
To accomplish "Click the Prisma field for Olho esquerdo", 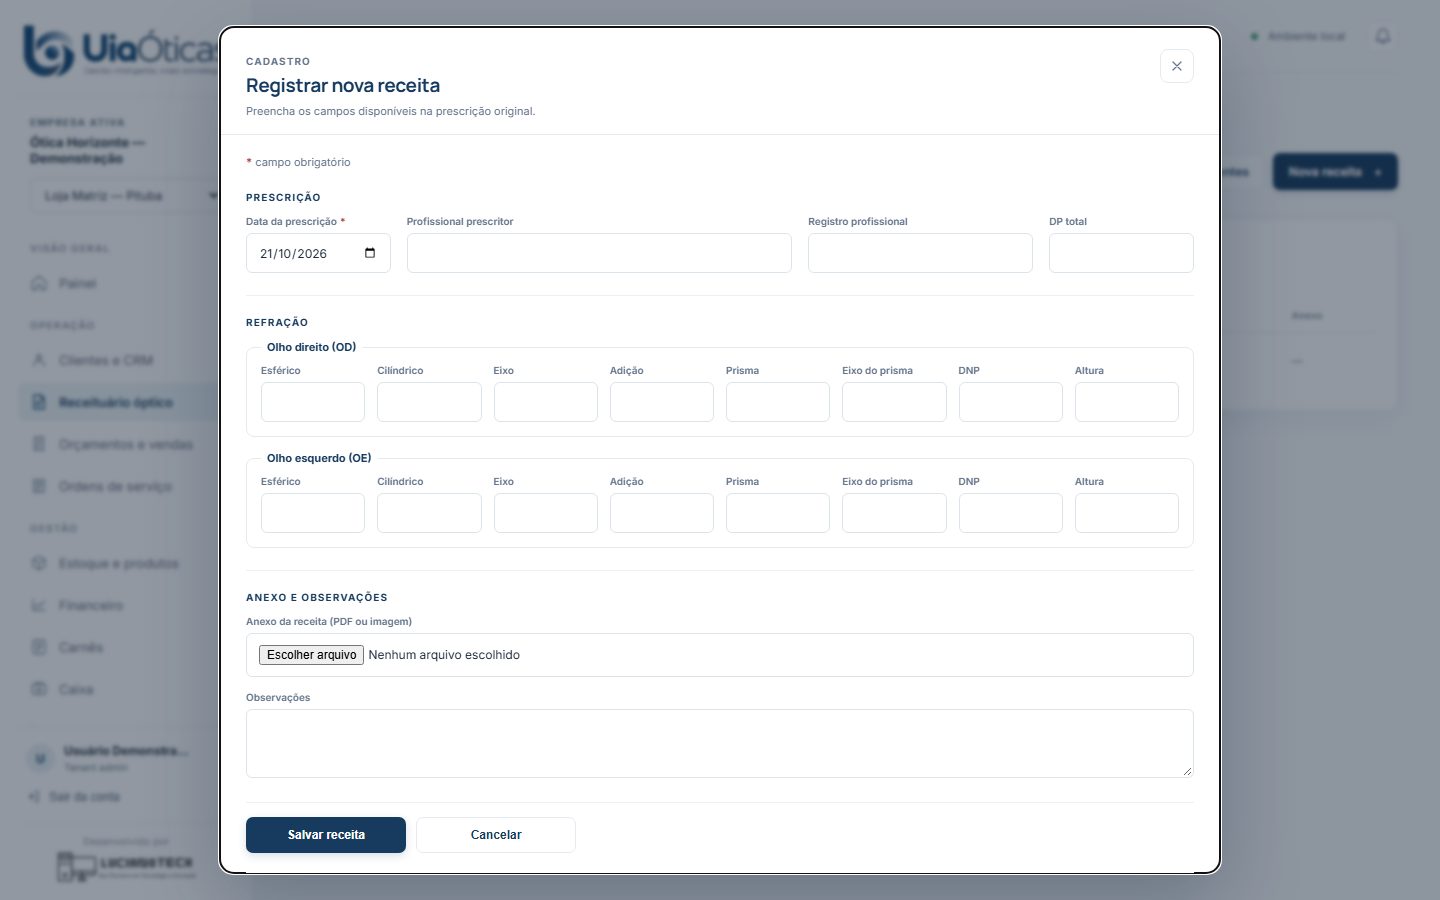I will pos(778,513).
